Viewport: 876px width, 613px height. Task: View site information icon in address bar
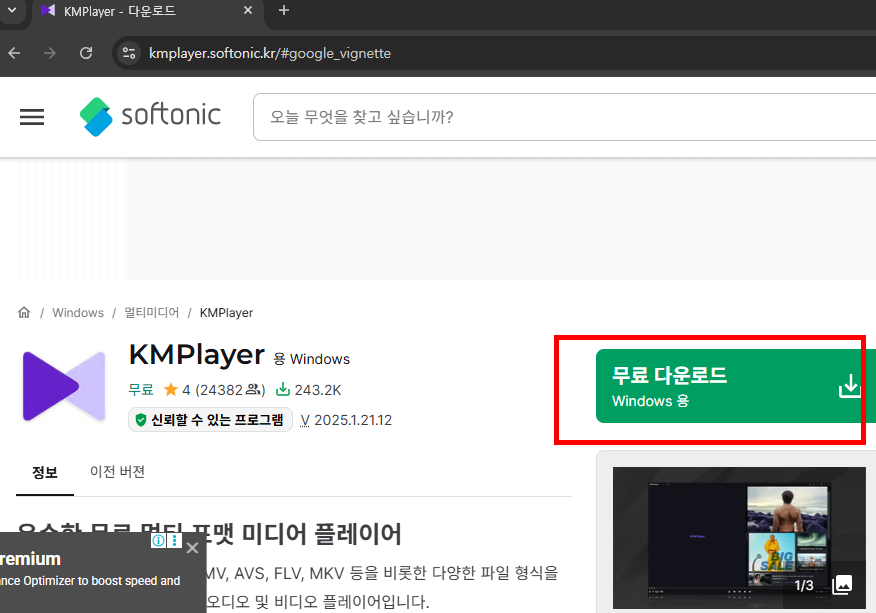129,53
